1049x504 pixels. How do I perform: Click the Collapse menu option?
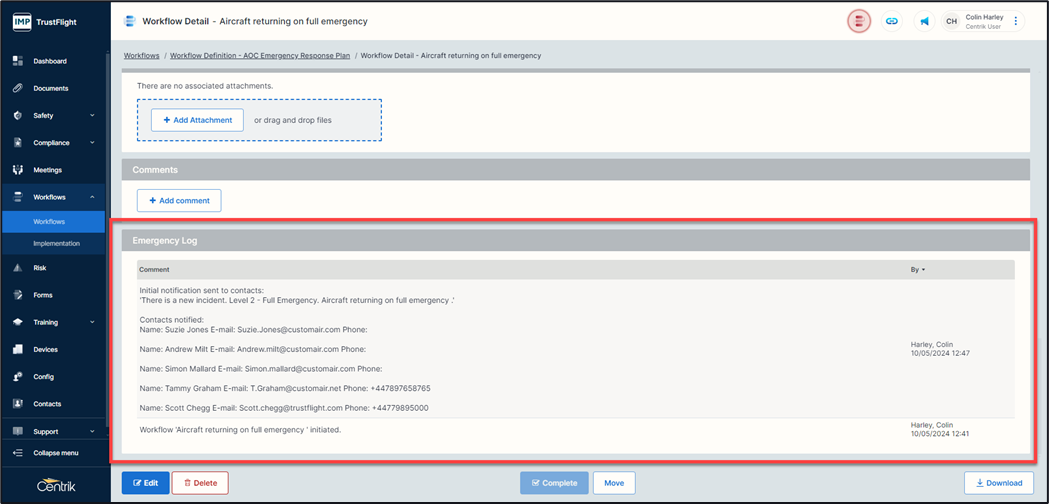(x=55, y=453)
